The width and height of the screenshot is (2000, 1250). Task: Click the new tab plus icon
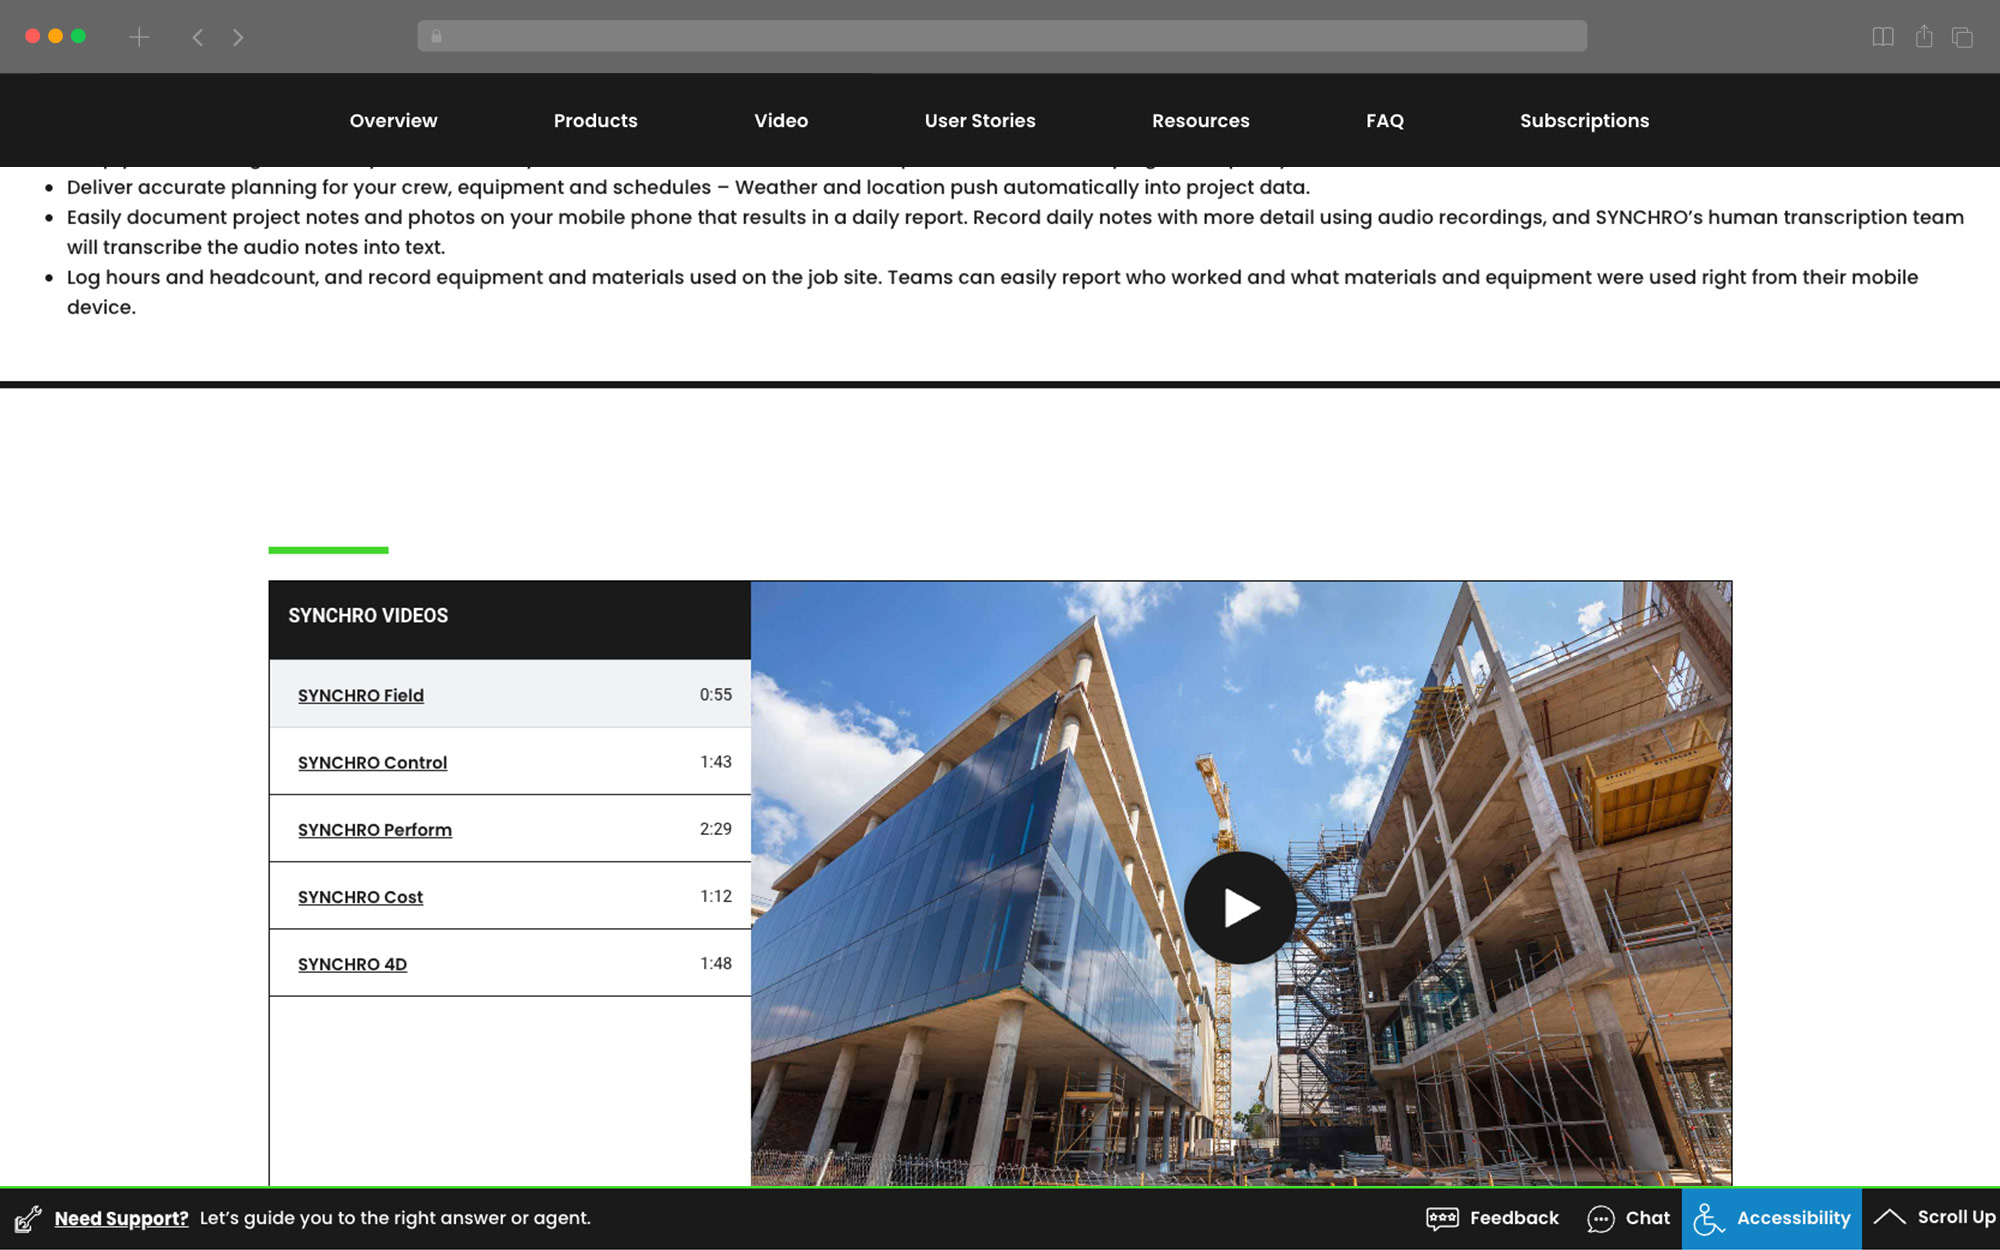[139, 37]
